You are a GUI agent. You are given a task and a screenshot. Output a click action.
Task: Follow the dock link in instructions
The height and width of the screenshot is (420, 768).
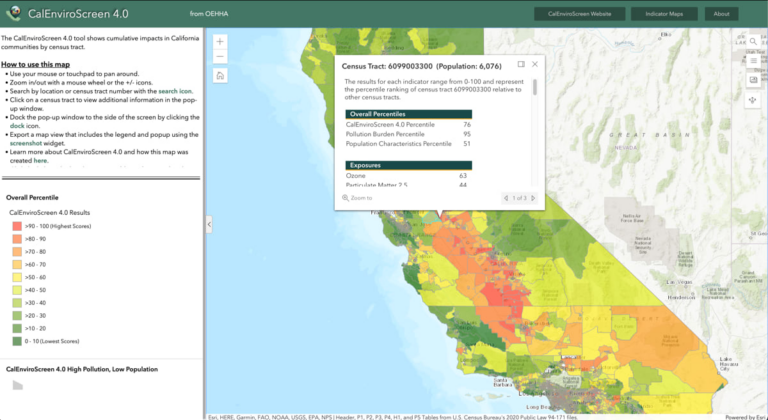[x=17, y=126]
